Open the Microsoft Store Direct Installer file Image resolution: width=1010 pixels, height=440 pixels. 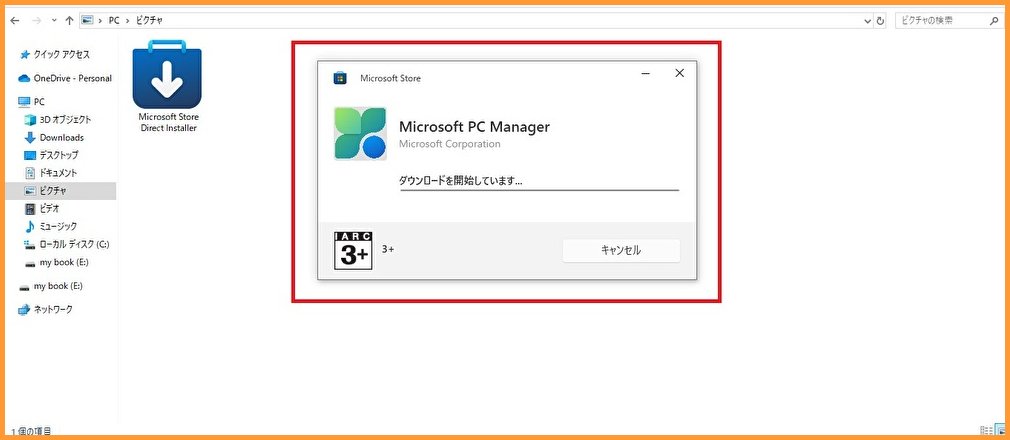(x=167, y=86)
